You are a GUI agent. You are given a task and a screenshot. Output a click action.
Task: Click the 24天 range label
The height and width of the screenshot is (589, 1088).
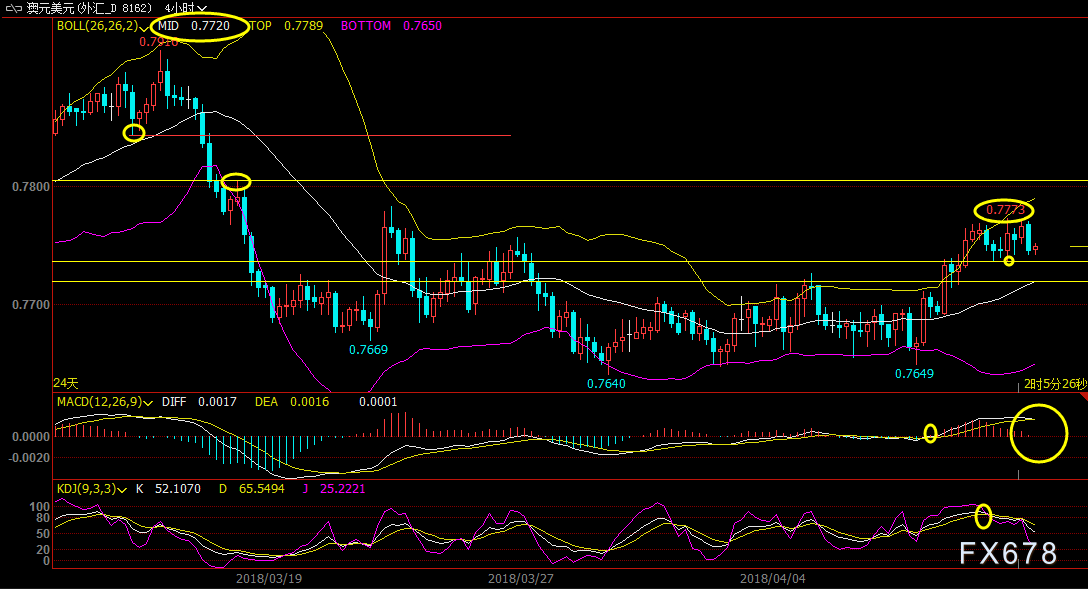(x=66, y=383)
